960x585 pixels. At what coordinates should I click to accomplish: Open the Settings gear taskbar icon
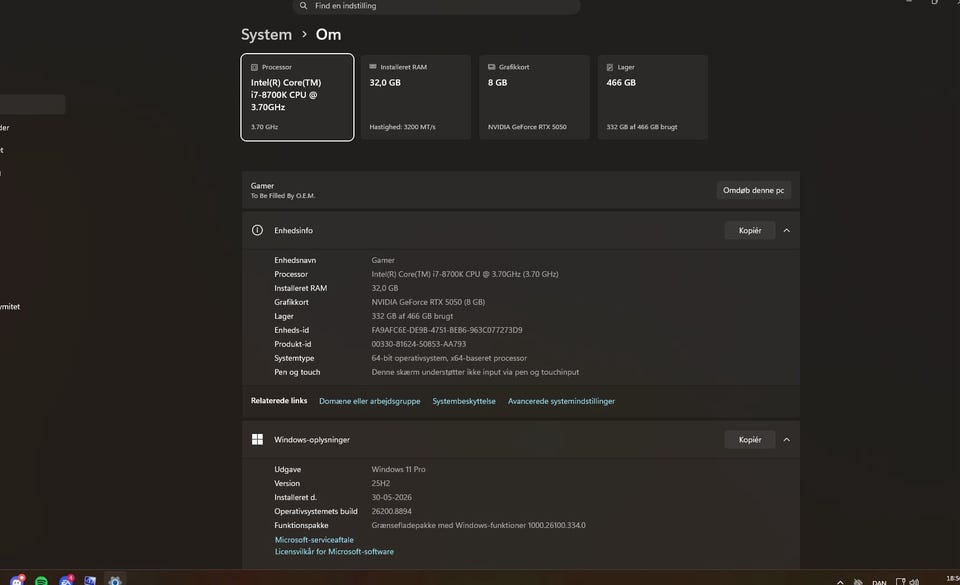tap(114, 581)
